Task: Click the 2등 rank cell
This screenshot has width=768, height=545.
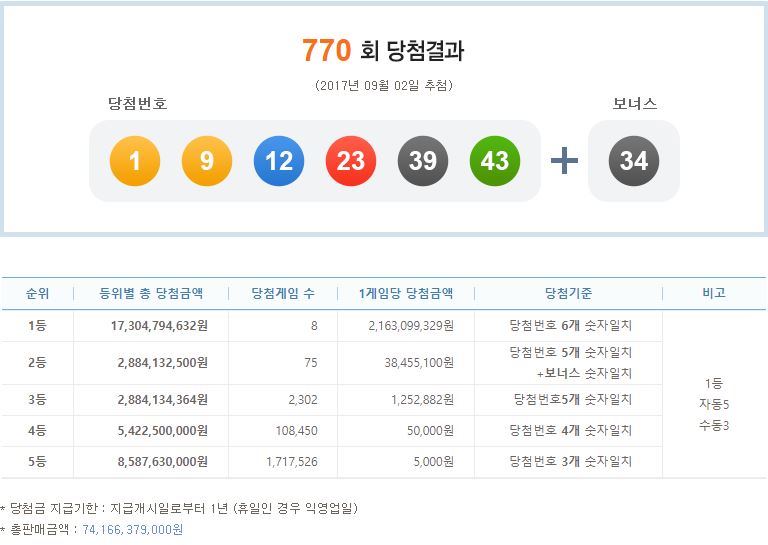Action: pyautogui.click(x=37, y=362)
